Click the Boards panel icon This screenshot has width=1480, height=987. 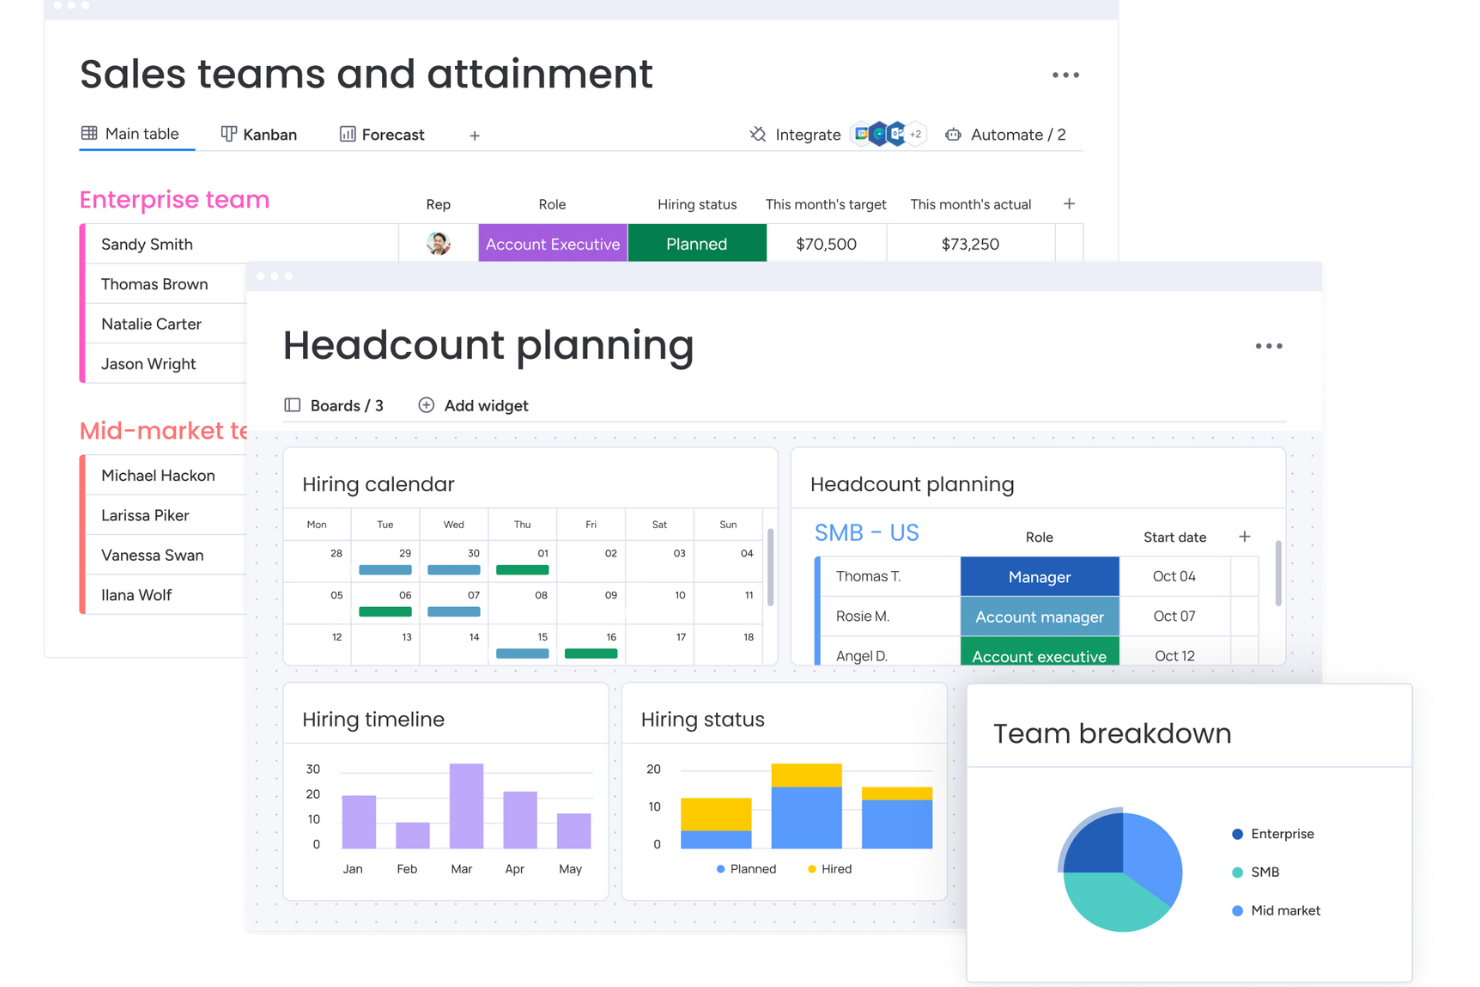[293, 405]
